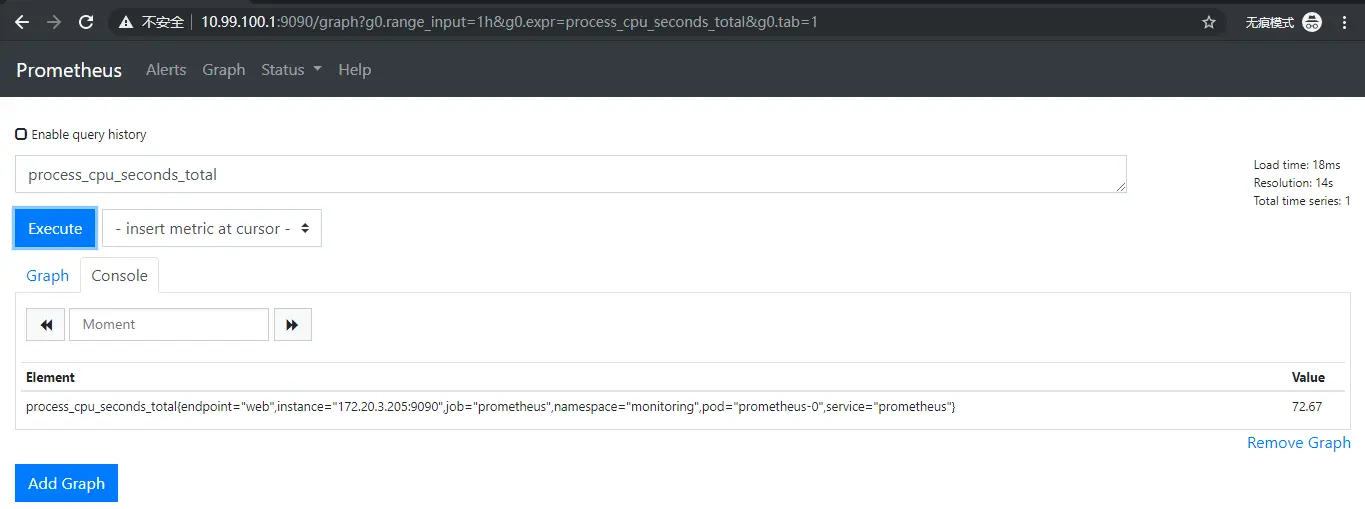Bookmark this page with the star icon
1365x509 pixels.
coord(1209,22)
